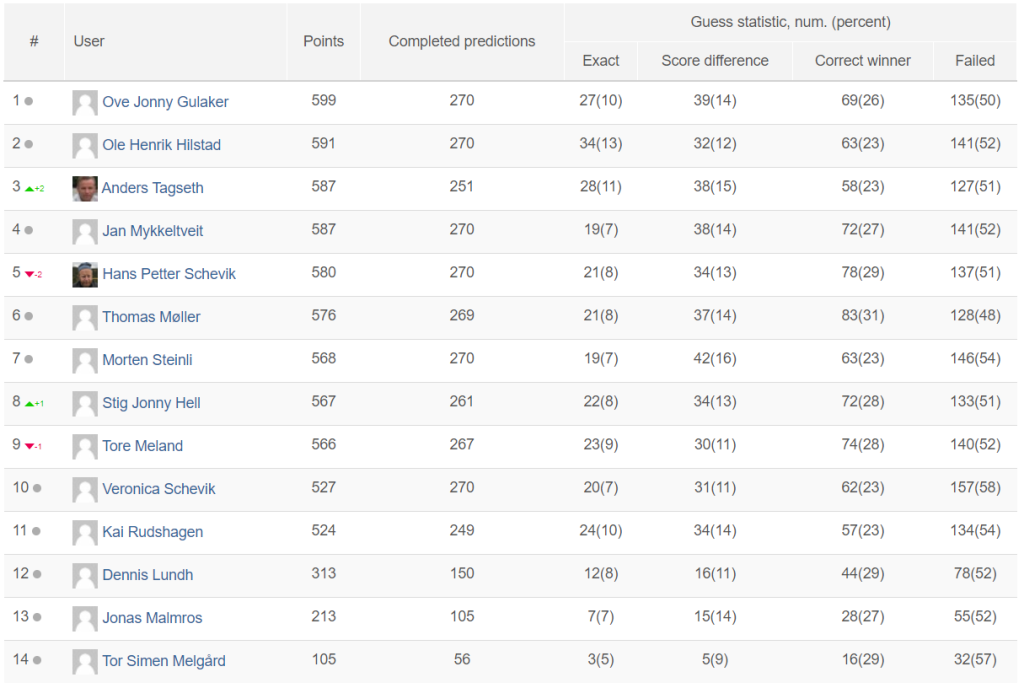Open Kai Rudshagen's profile link

pos(152,532)
